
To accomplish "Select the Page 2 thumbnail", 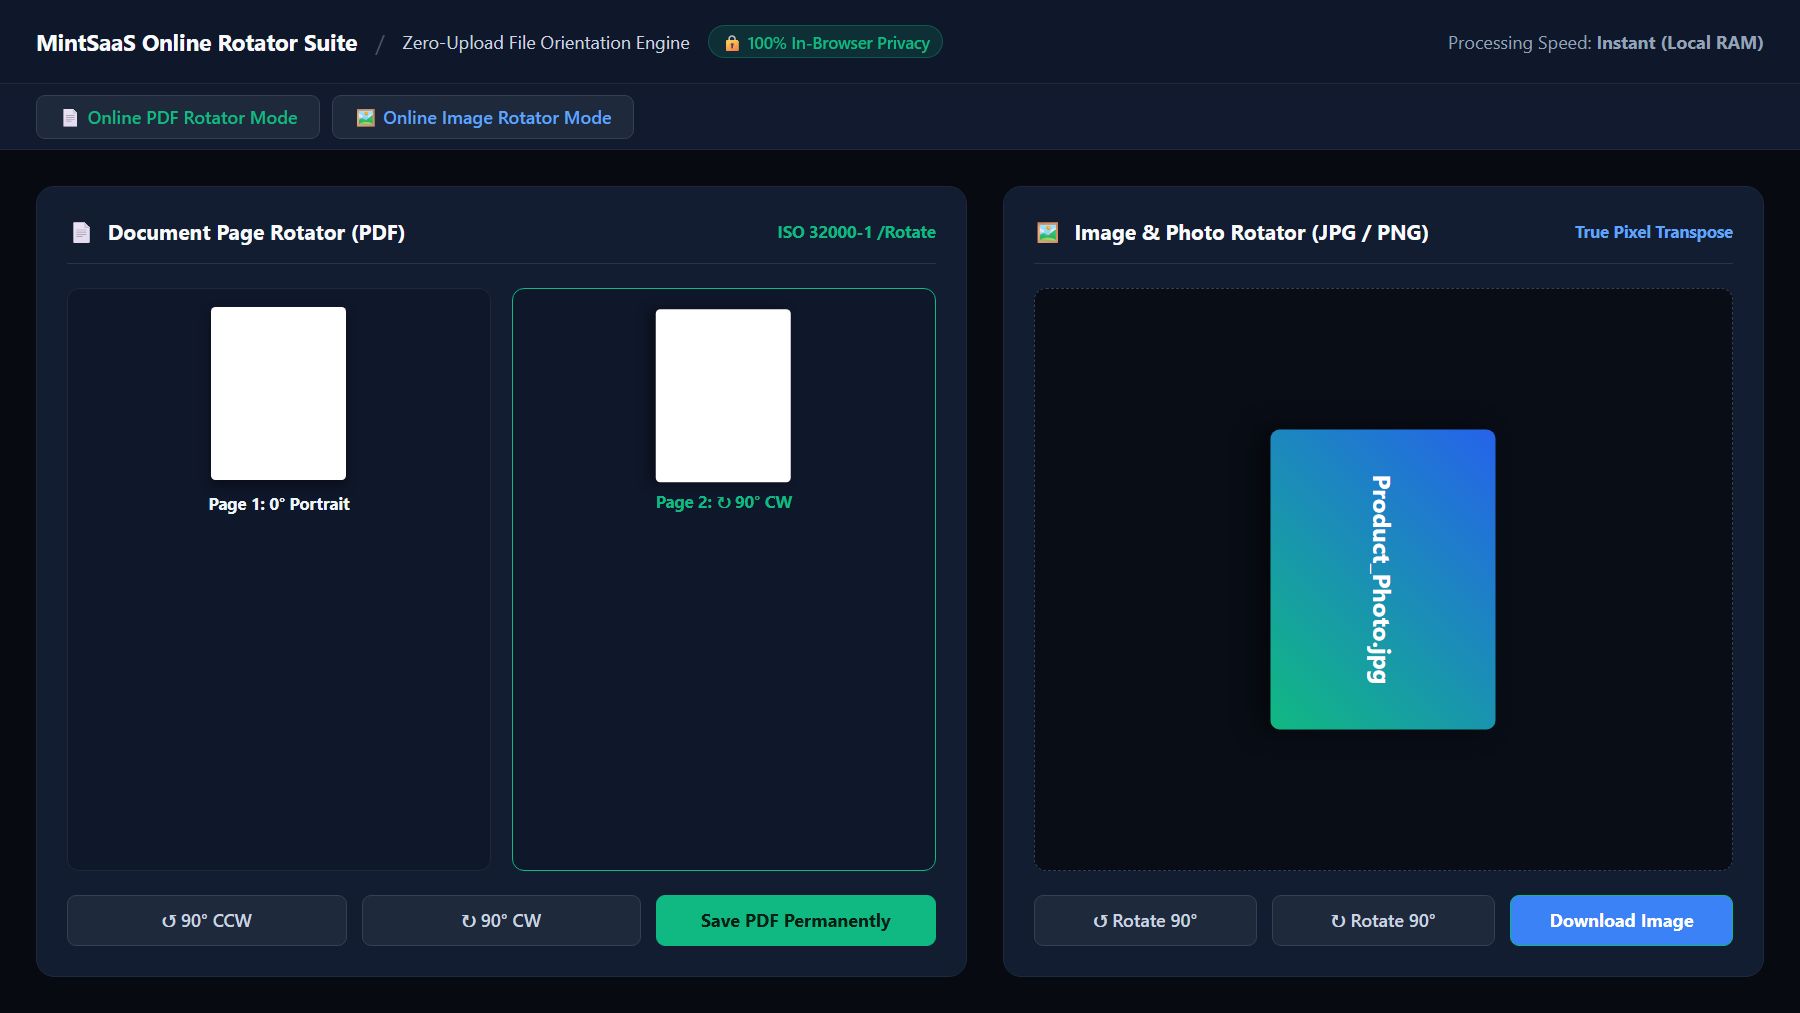I will click(x=723, y=395).
